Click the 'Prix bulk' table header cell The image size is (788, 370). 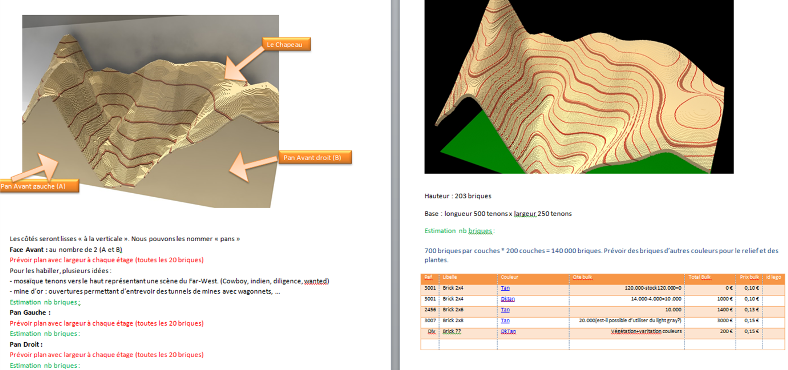tap(749, 278)
